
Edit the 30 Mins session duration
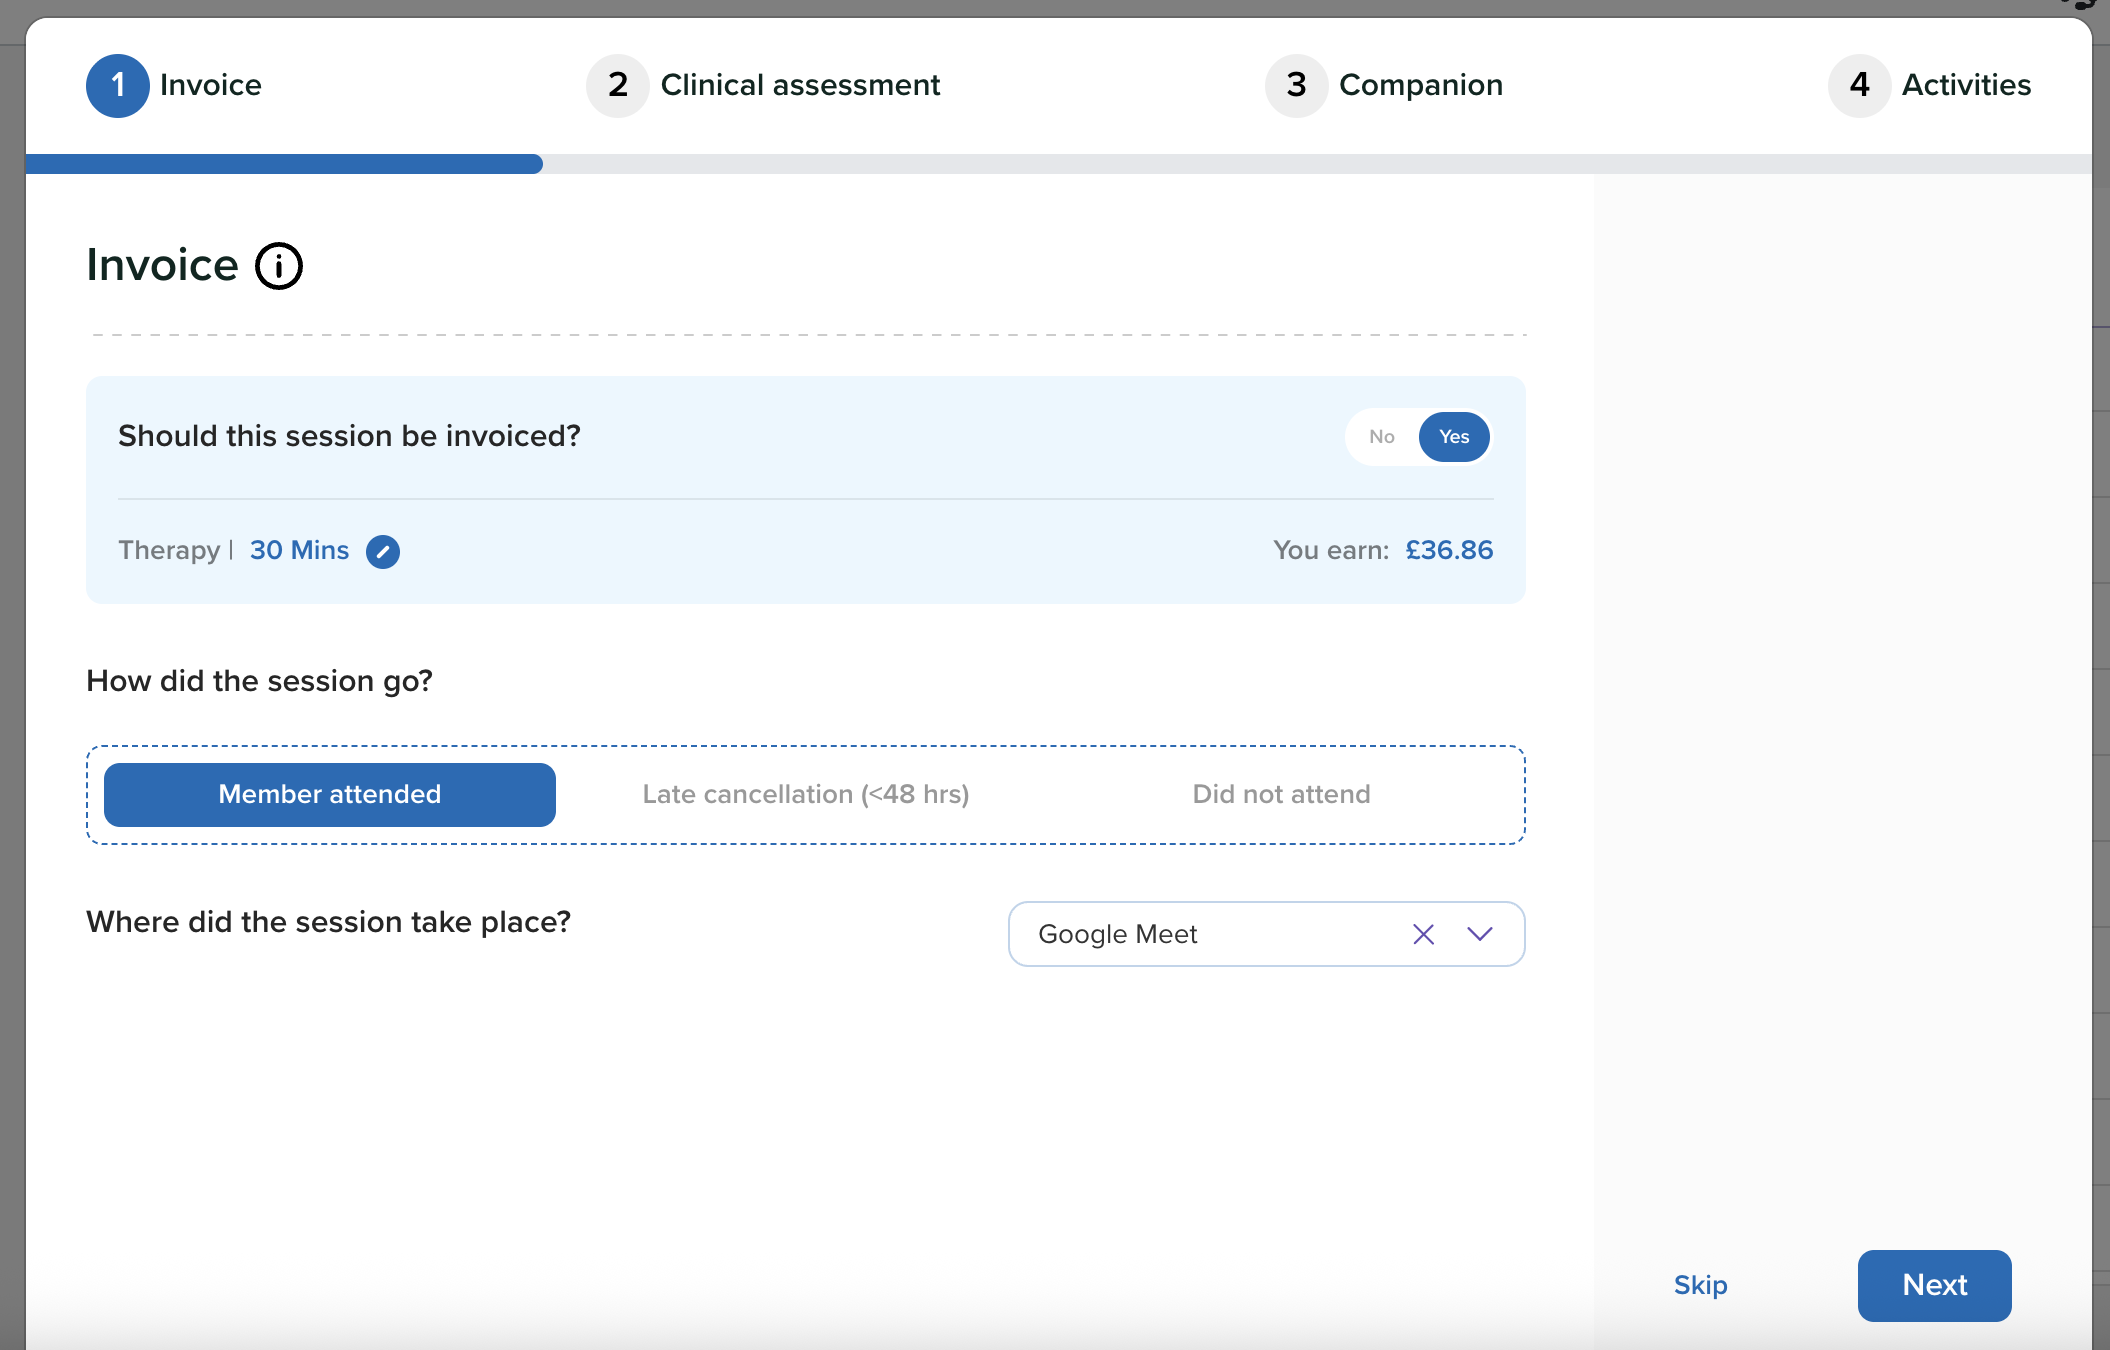coord(382,551)
